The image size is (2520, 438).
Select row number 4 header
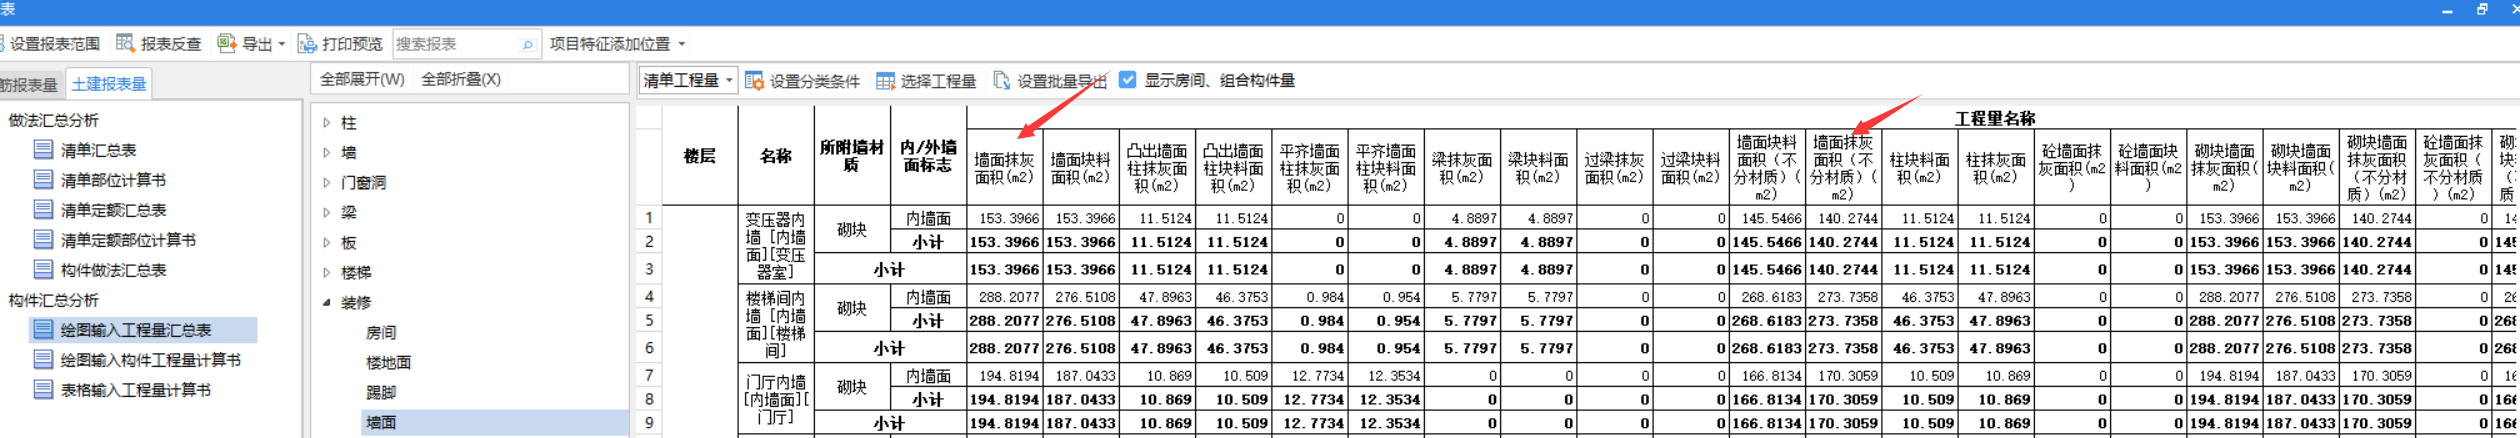click(649, 297)
